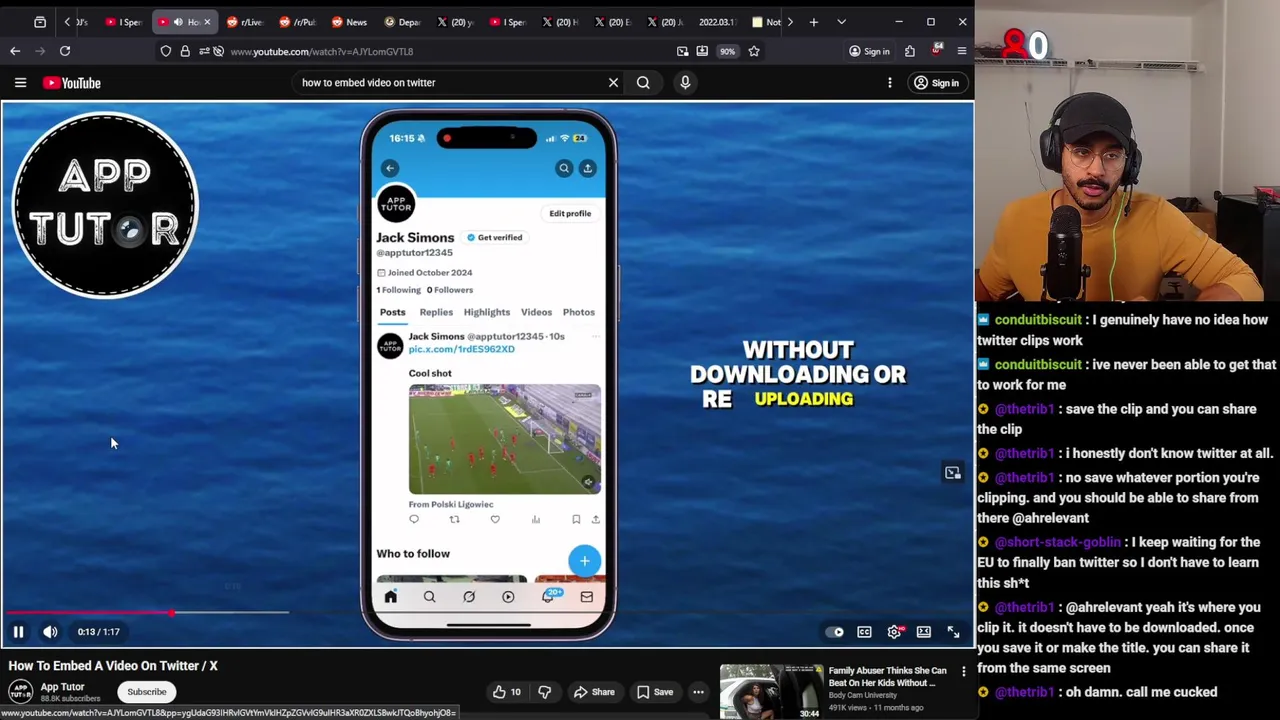Screen dimensions: 1280x720
Task: Click the 0:13 / 1:17 time display
Action: (99, 632)
